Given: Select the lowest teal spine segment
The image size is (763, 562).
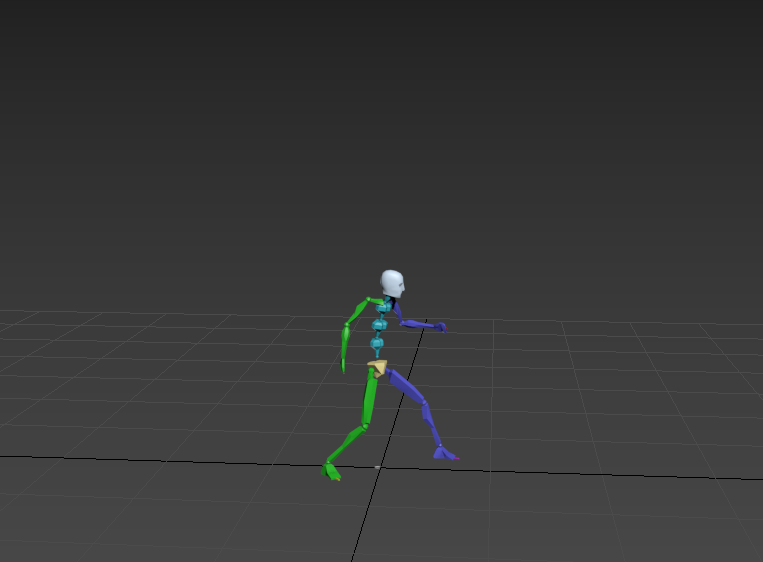Looking at the screenshot, I should 377,344.
